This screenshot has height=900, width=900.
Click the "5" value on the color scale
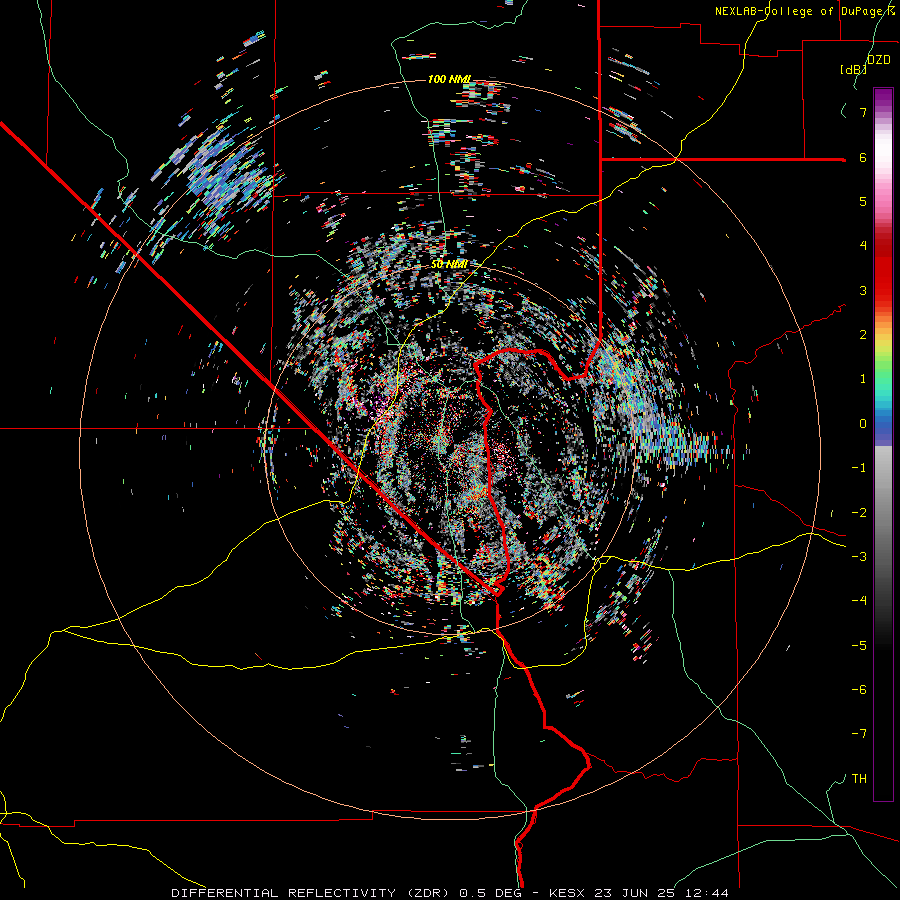(863, 201)
